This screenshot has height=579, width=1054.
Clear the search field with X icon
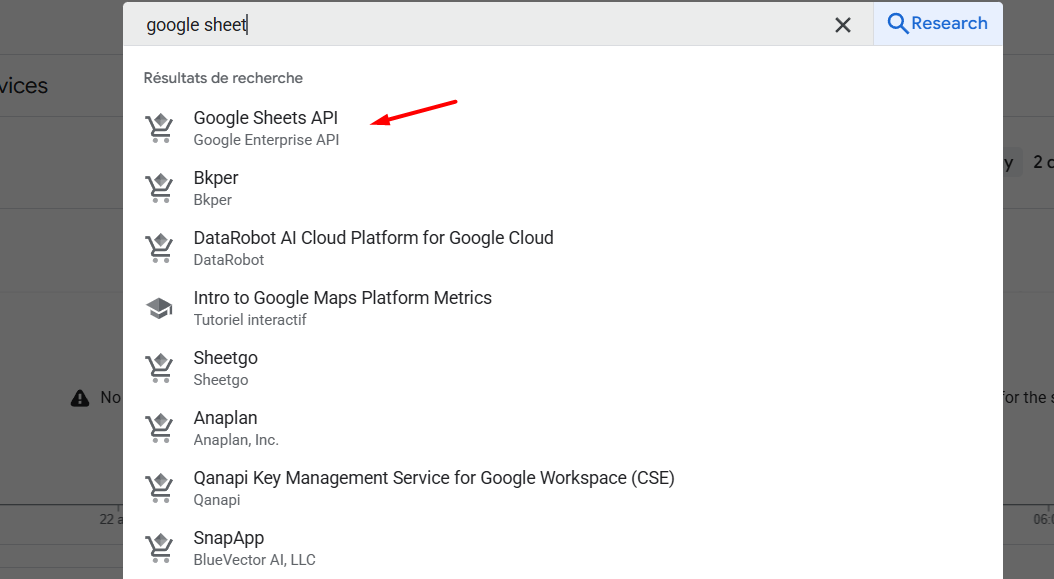(x=842, y=25)
